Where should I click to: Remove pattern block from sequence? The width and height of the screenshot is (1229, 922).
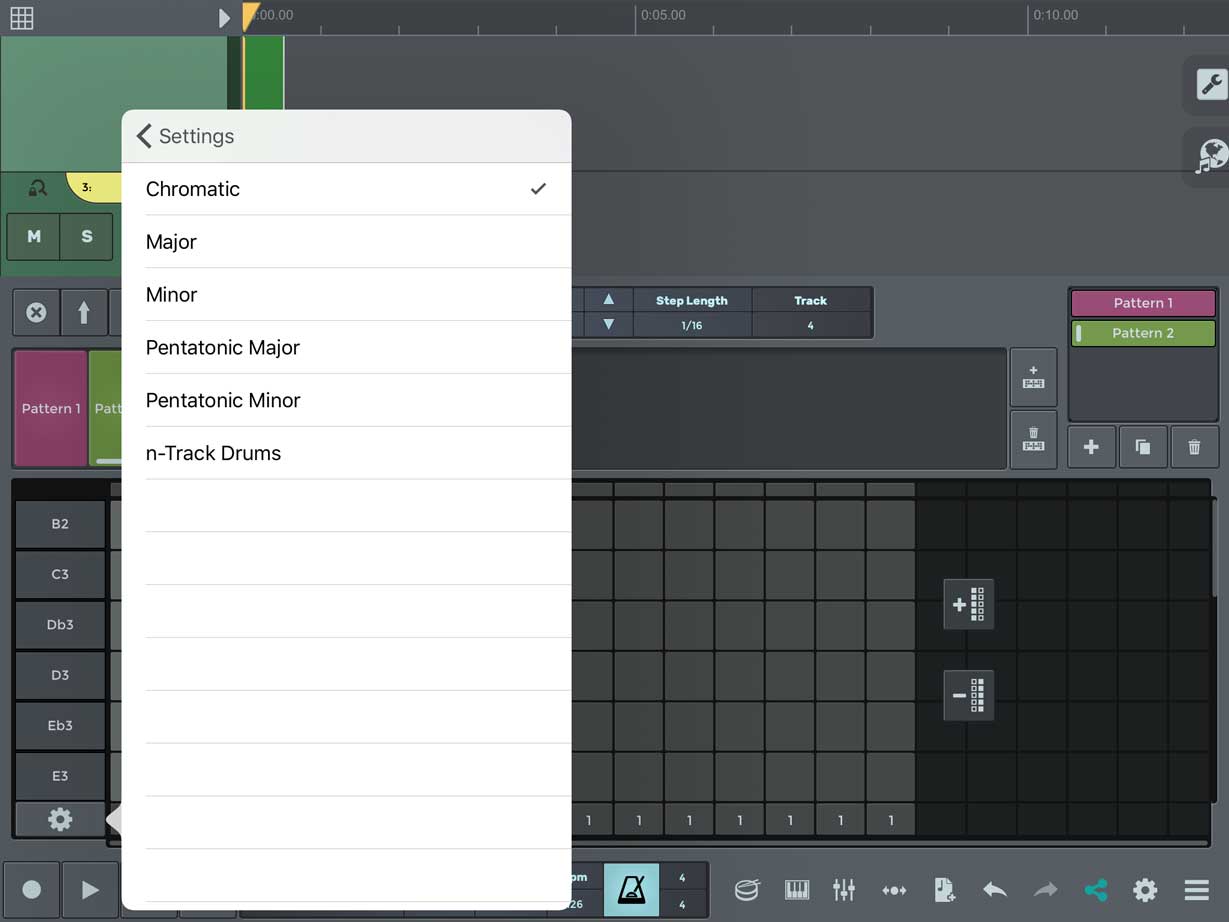[x=1033, y=439]
